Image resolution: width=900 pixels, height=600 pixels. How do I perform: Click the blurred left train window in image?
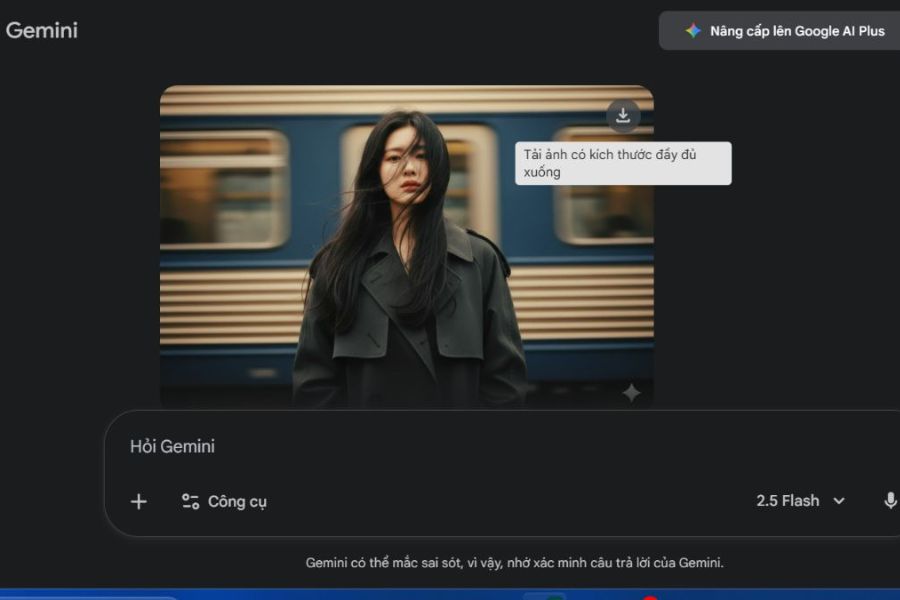point(224,189)
